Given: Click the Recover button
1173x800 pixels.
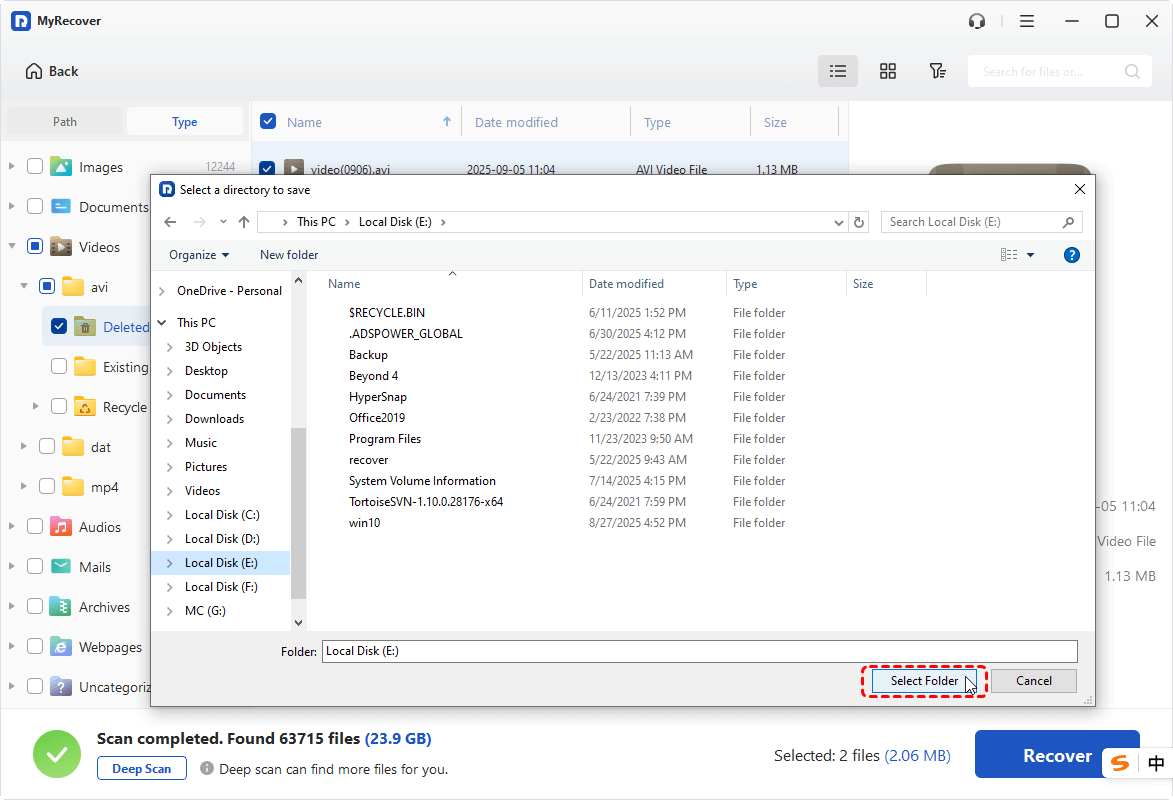Looking at the screenshot, I should coord(1057,755).
